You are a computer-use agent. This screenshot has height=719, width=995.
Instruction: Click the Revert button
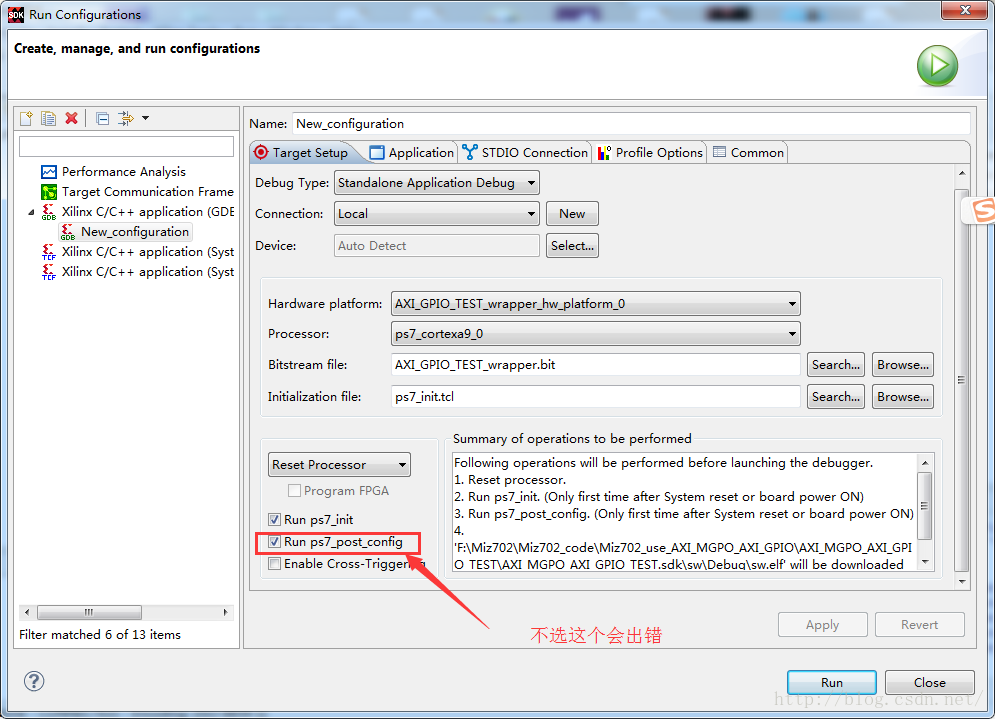click(x=919, y=625)
